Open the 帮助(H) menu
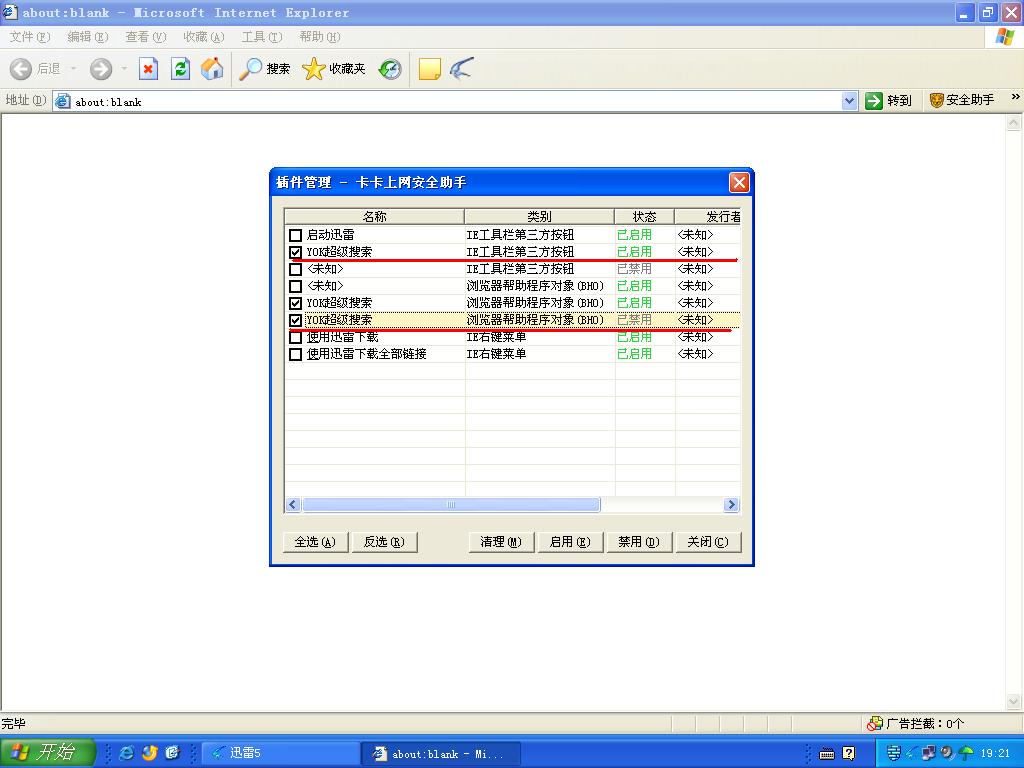The width and height of the screenshot is (1024, 768). (x=320, y=37)
